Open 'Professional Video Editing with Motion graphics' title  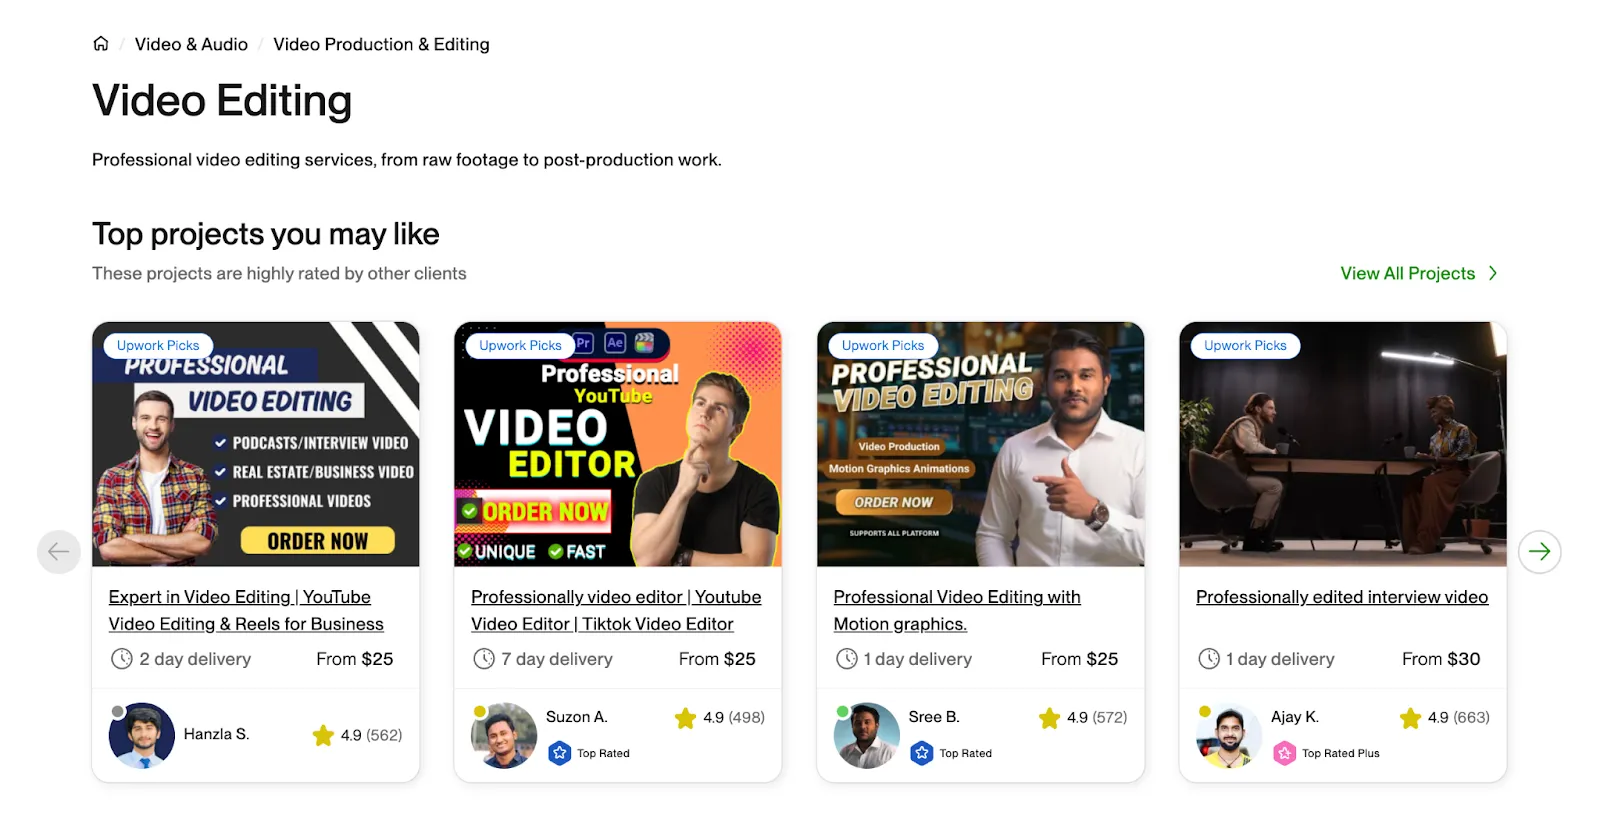(957, 610)
